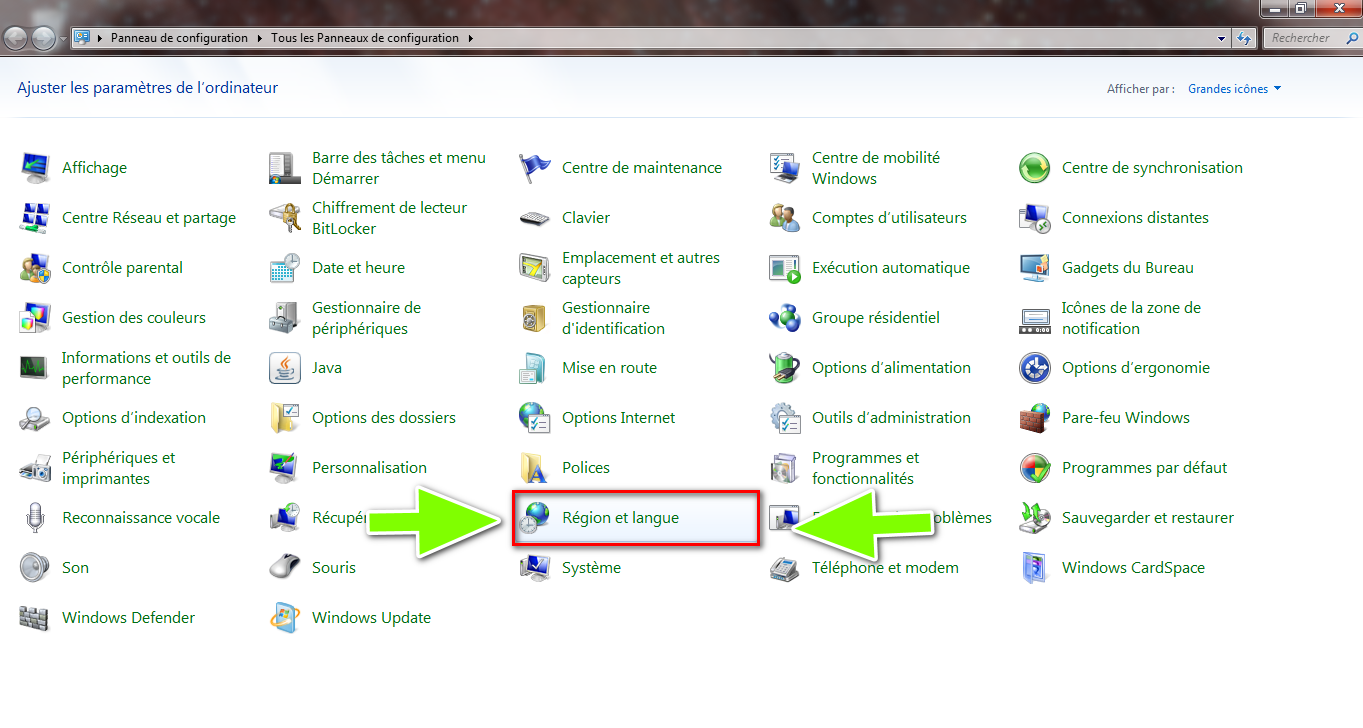
Task: Click the Date et heure label
Action: [358, 268]
